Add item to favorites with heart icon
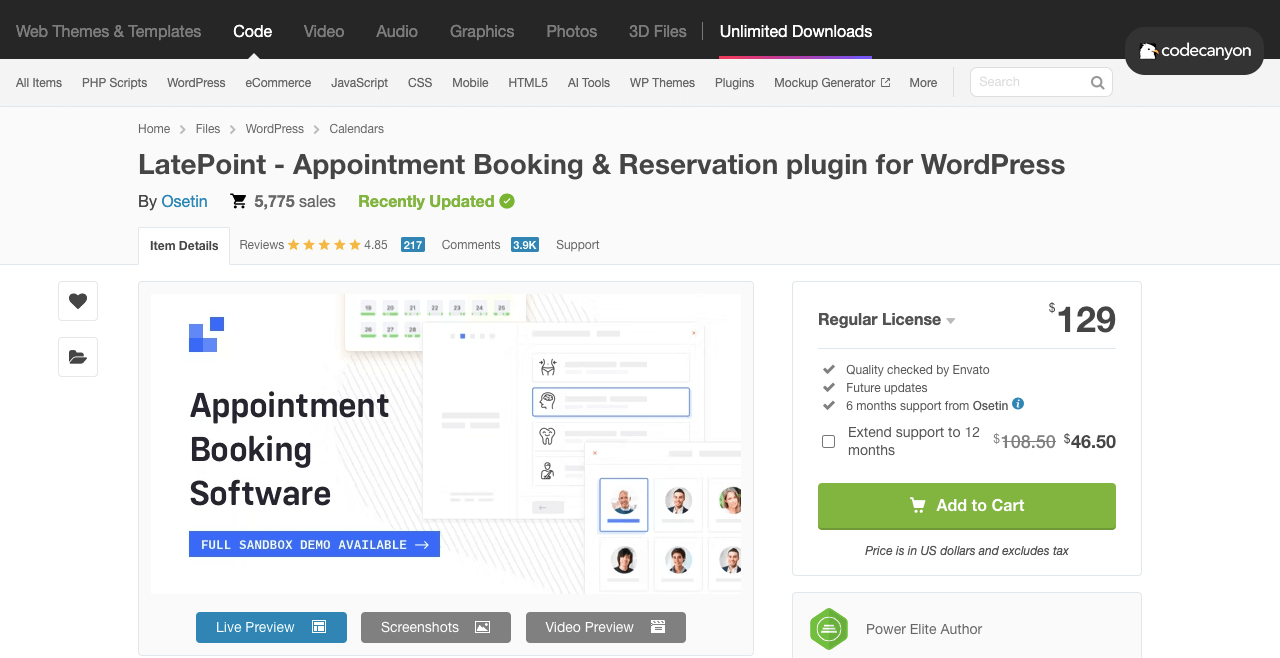1280x658 pixels. (78, 301)
